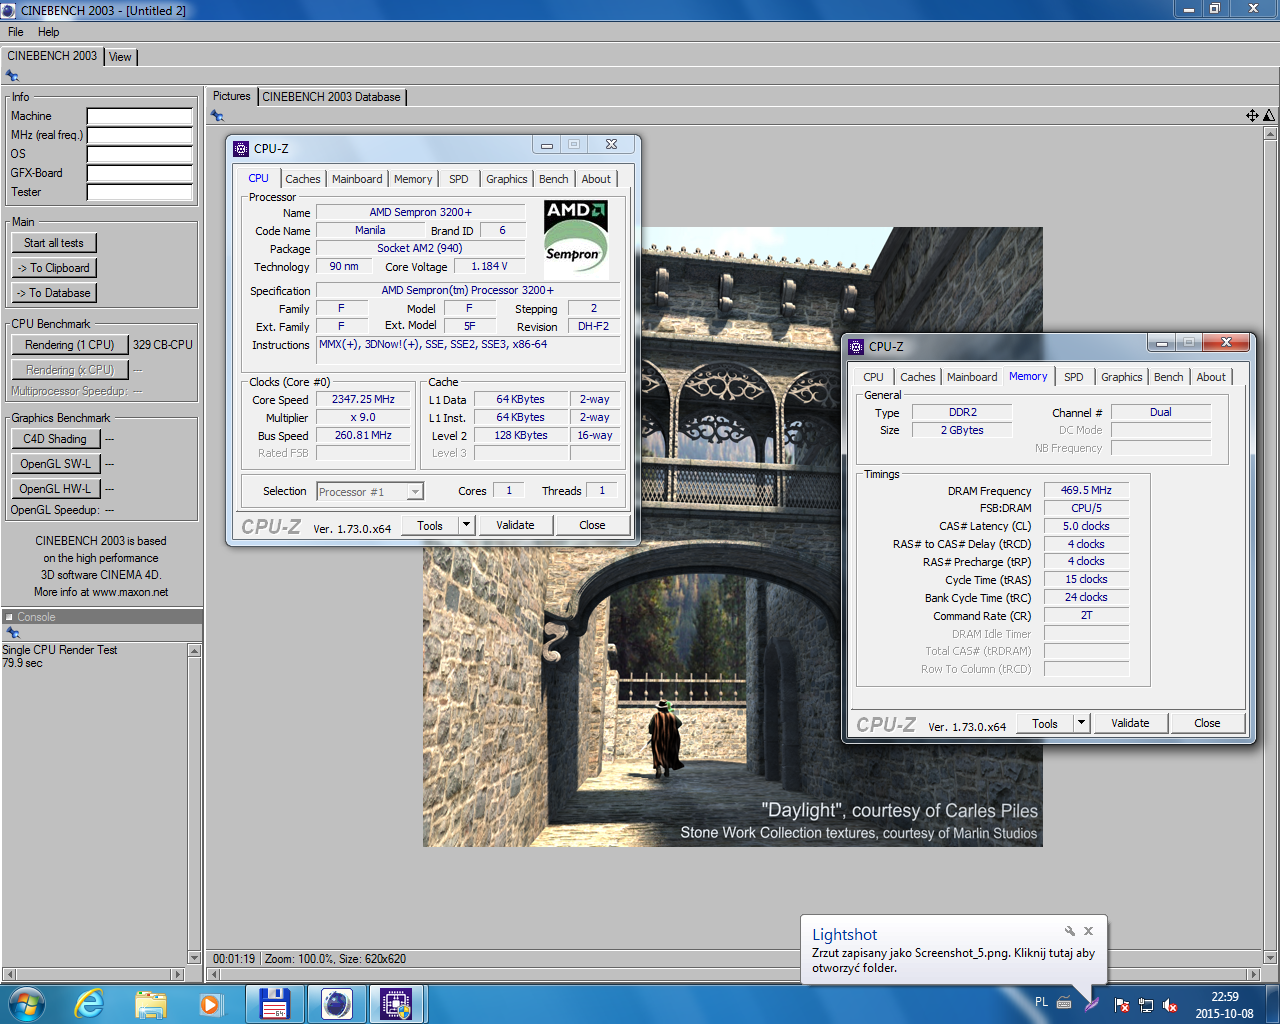
Task: Open Lightshot notification options wrench icon
Action: pyautogui.click(x=1069, y=931)
